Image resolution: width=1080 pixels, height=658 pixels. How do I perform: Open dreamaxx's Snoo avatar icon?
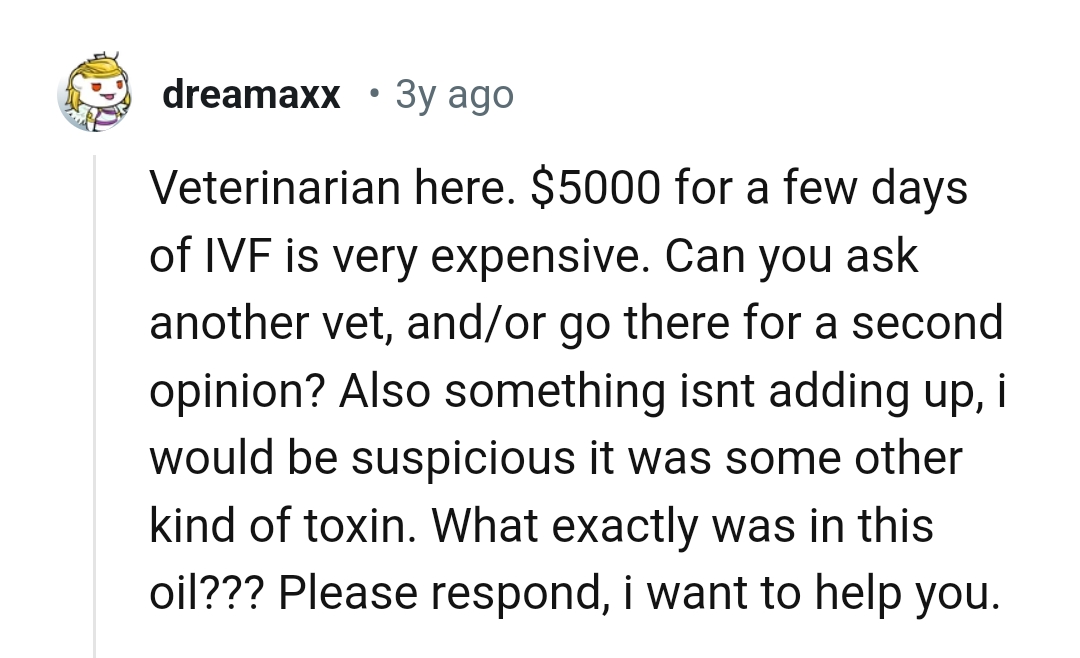(98, 95)
